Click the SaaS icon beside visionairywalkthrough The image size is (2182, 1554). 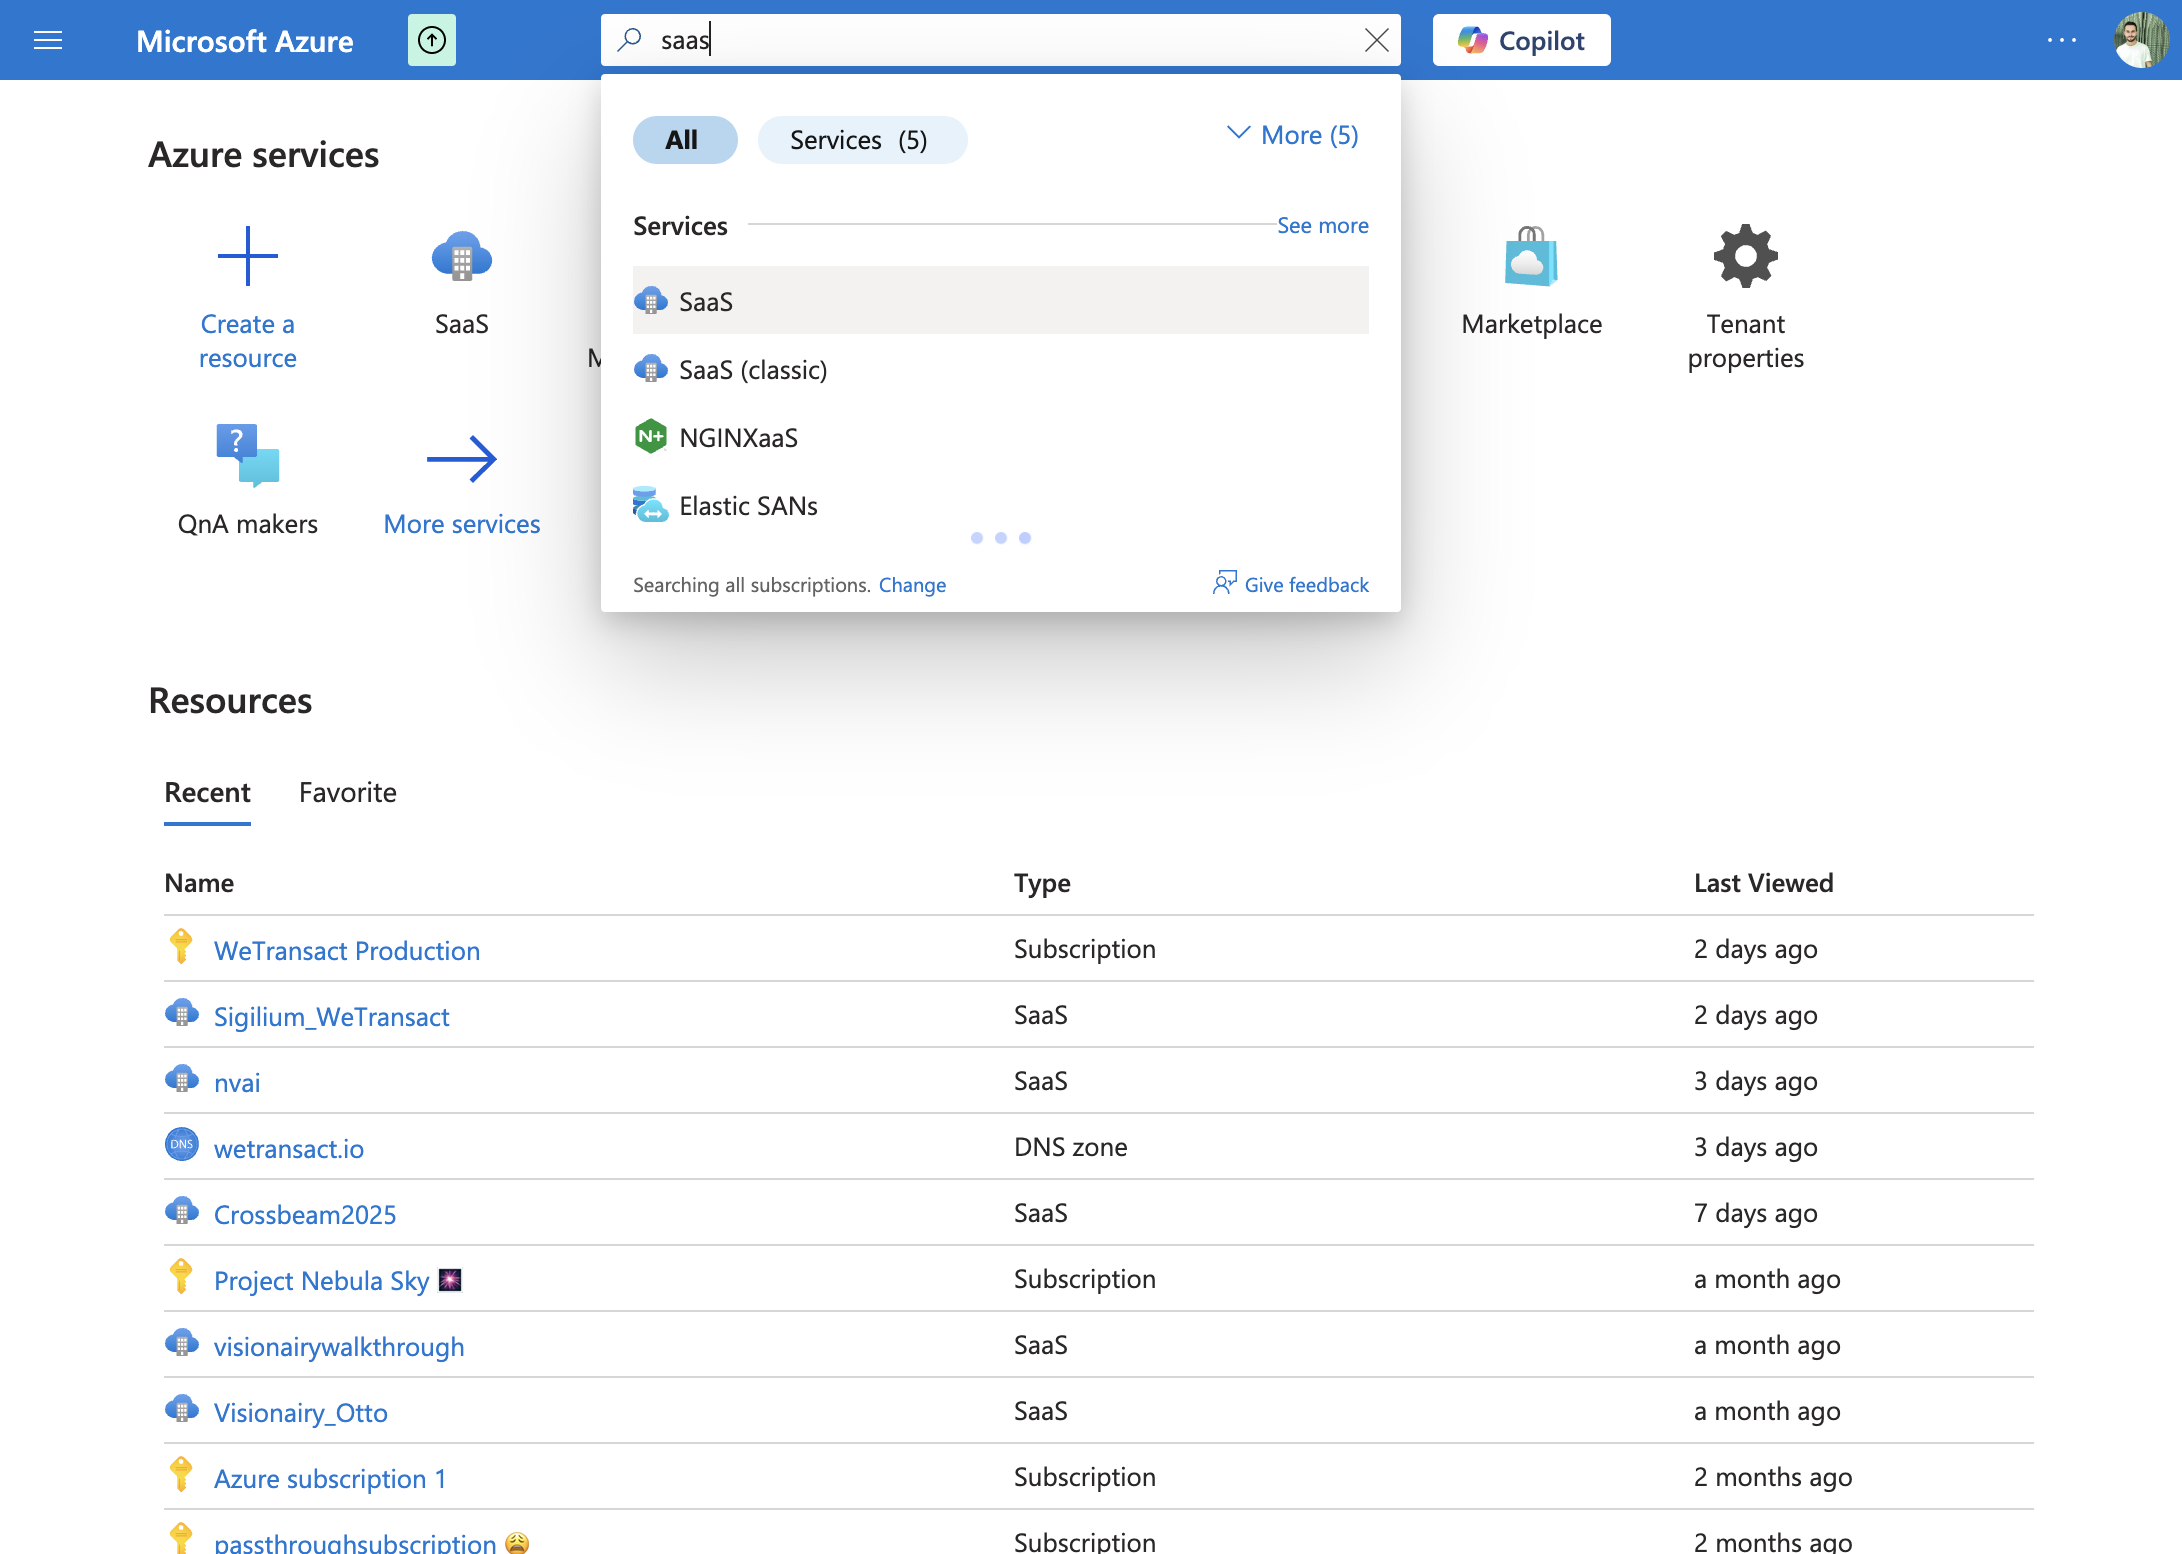tap(181, 1343)
